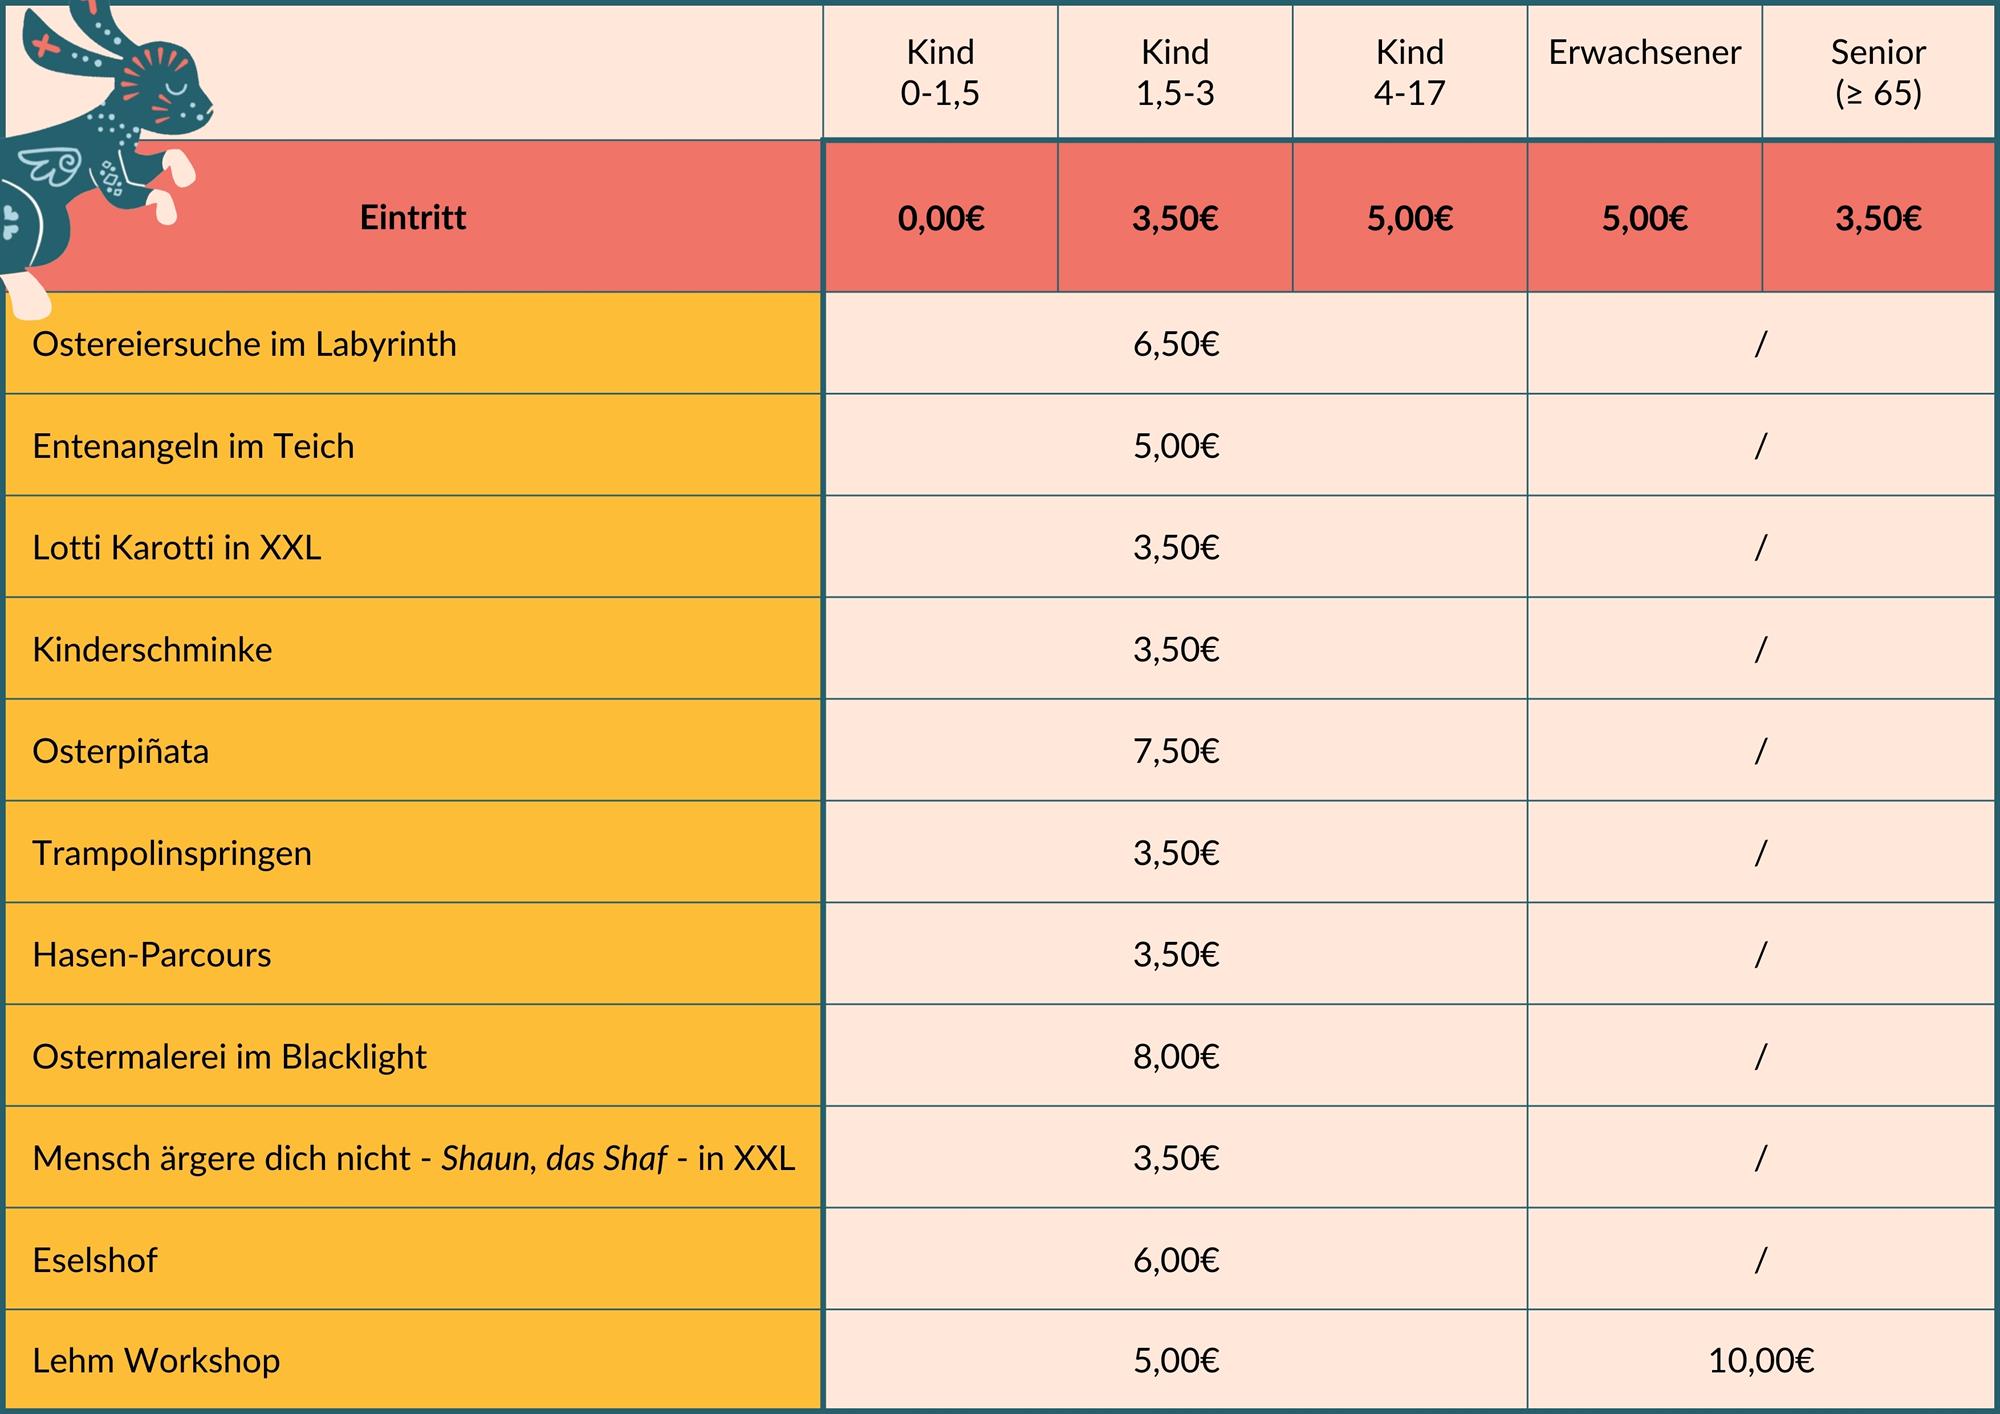Select the Kind 4-17 column header

point(1409,72)
